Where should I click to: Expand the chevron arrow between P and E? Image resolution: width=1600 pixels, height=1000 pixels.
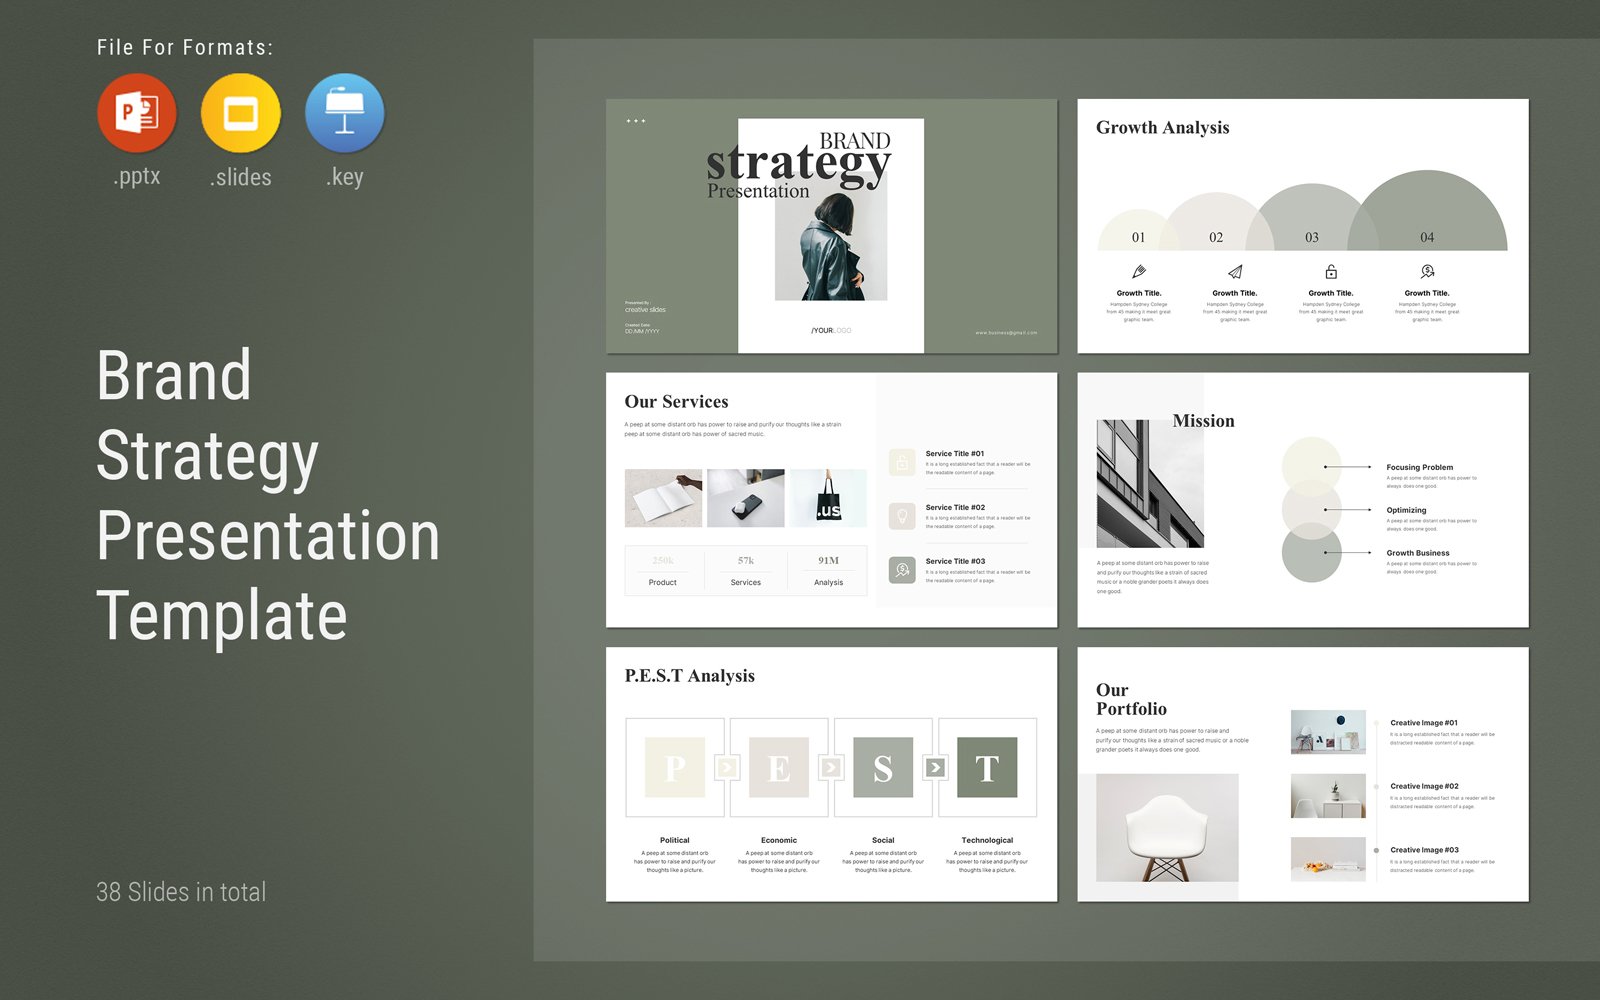(726, 765)
